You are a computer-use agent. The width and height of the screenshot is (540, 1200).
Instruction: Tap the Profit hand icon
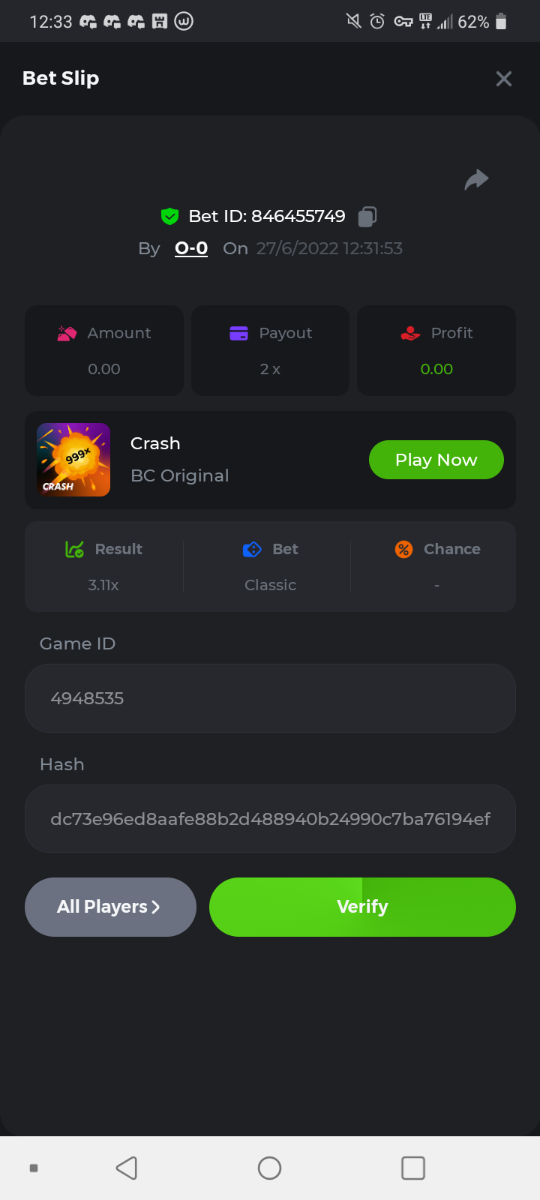point(410,333)
